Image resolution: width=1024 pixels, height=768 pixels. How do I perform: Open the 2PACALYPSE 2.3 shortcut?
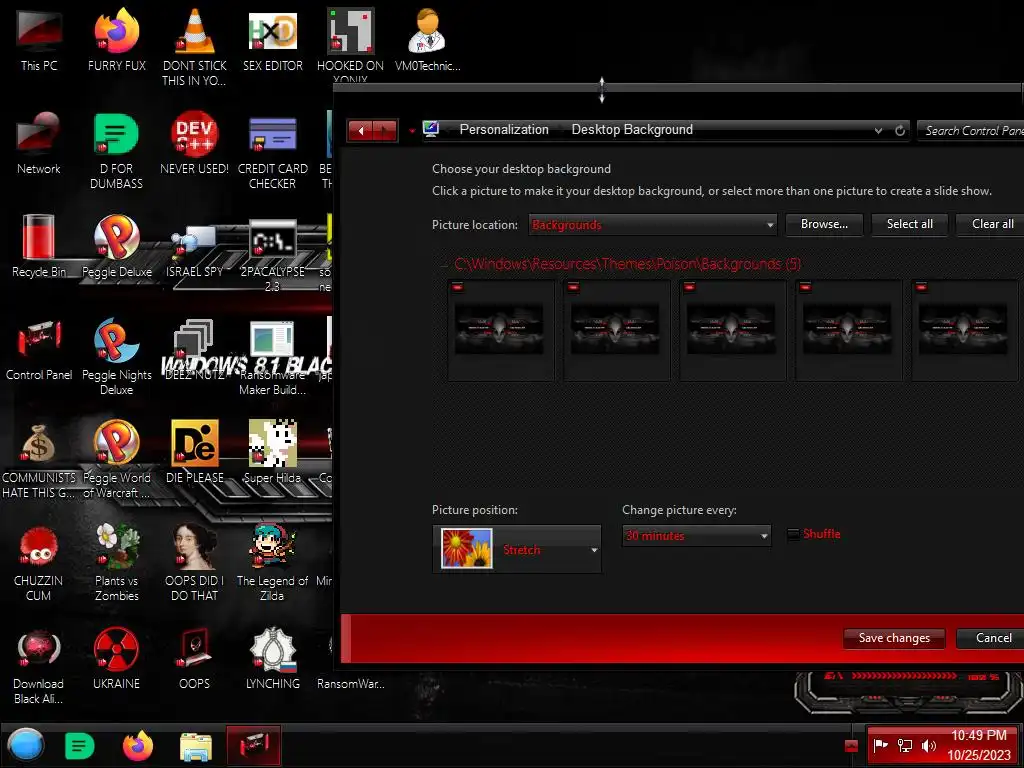point(272,255)
